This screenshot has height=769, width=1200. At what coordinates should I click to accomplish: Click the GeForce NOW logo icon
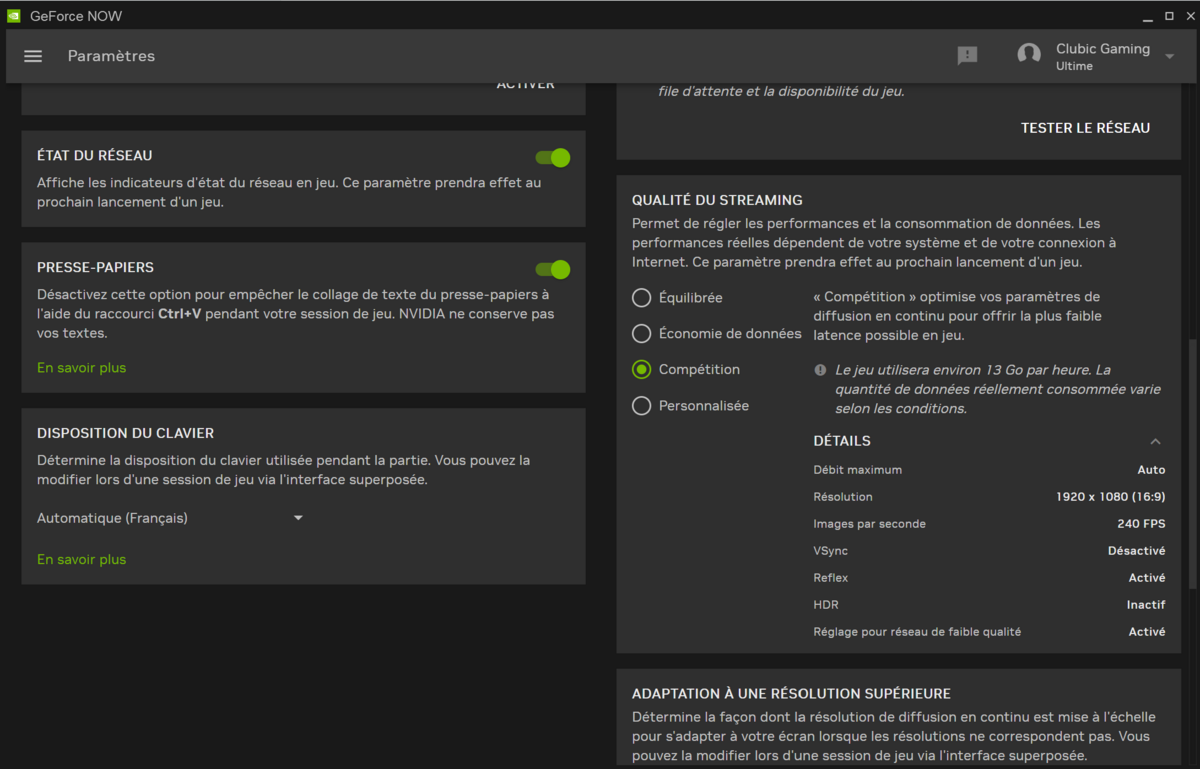point(13,16)
